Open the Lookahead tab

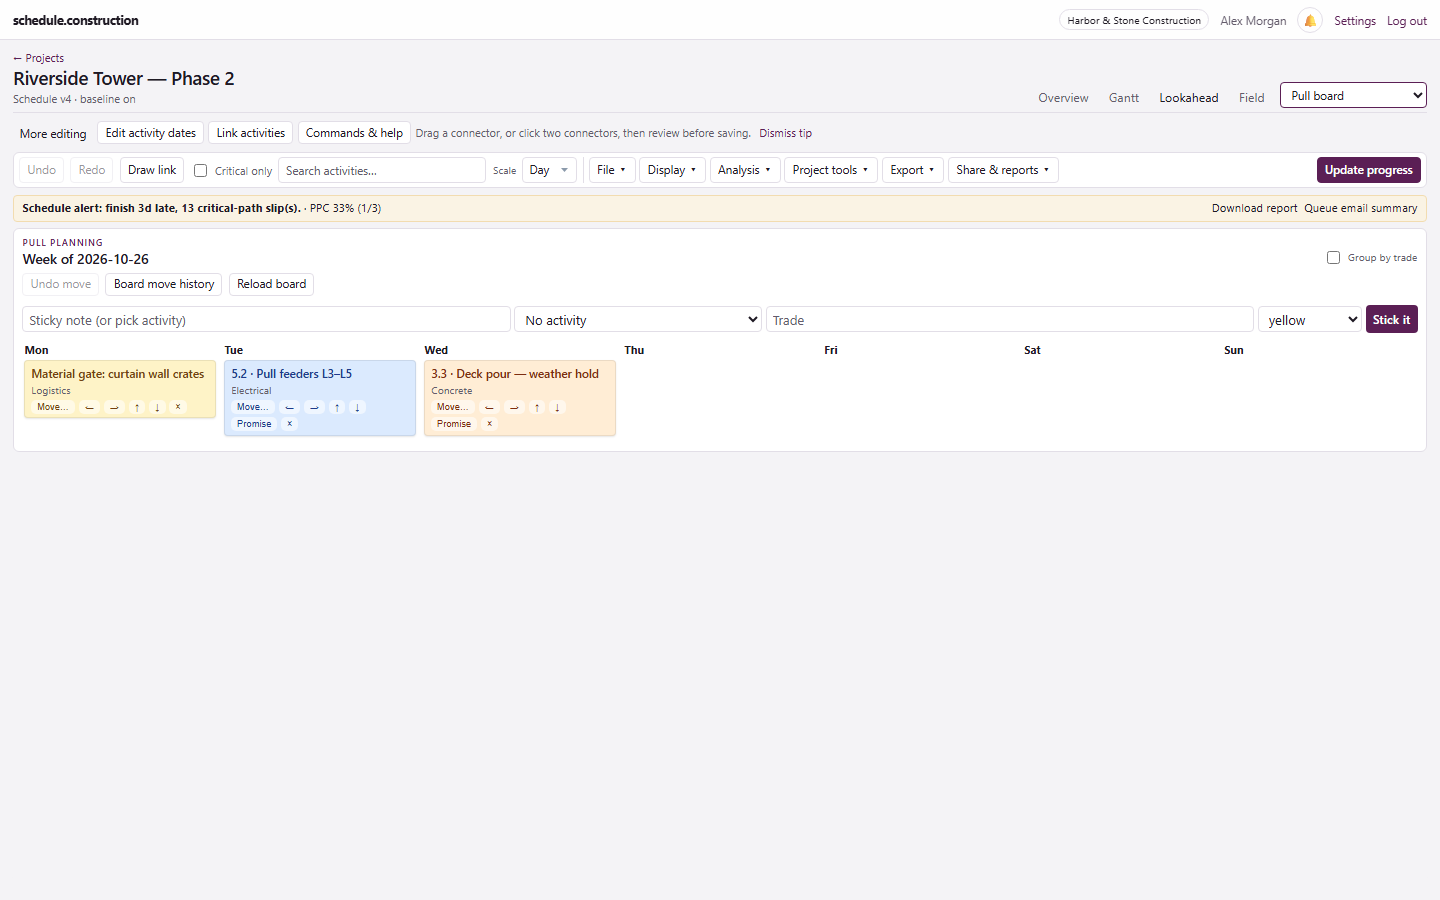[1189, 98]
